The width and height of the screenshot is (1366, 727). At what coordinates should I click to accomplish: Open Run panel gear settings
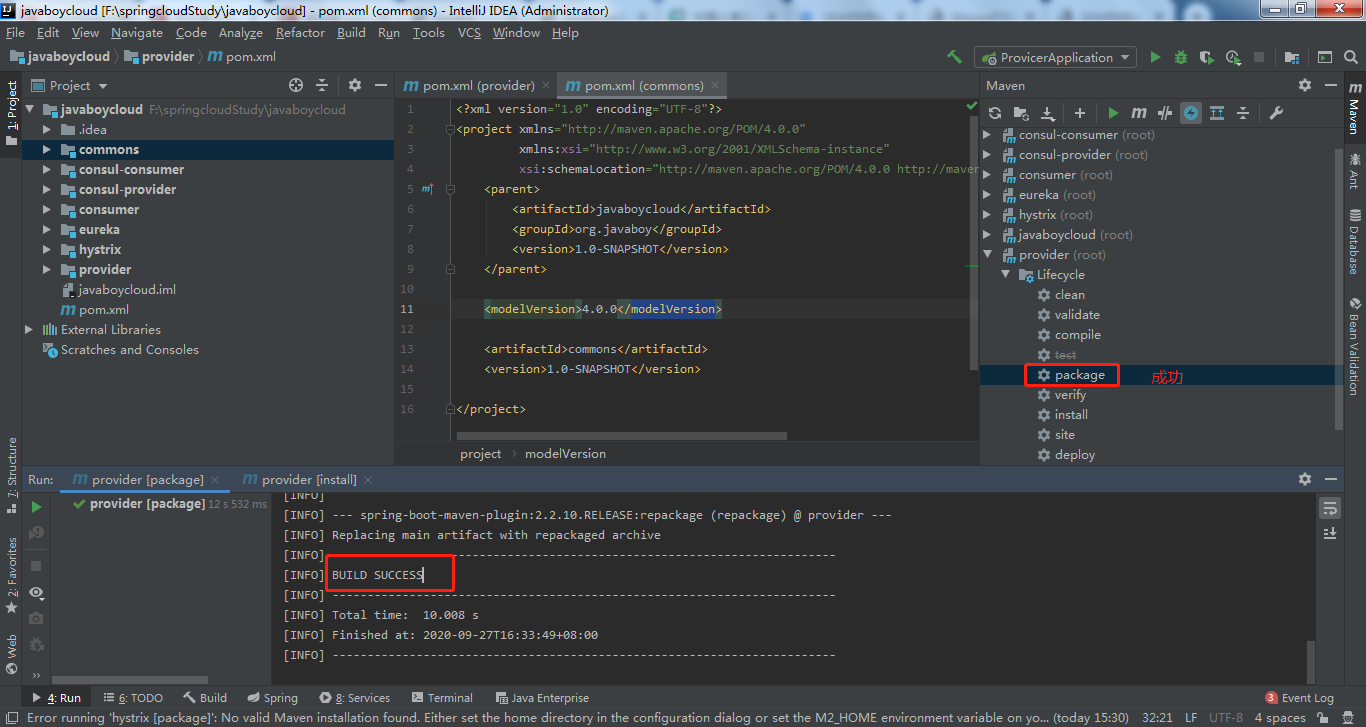pyautogui.click(x=1305, y=480)
